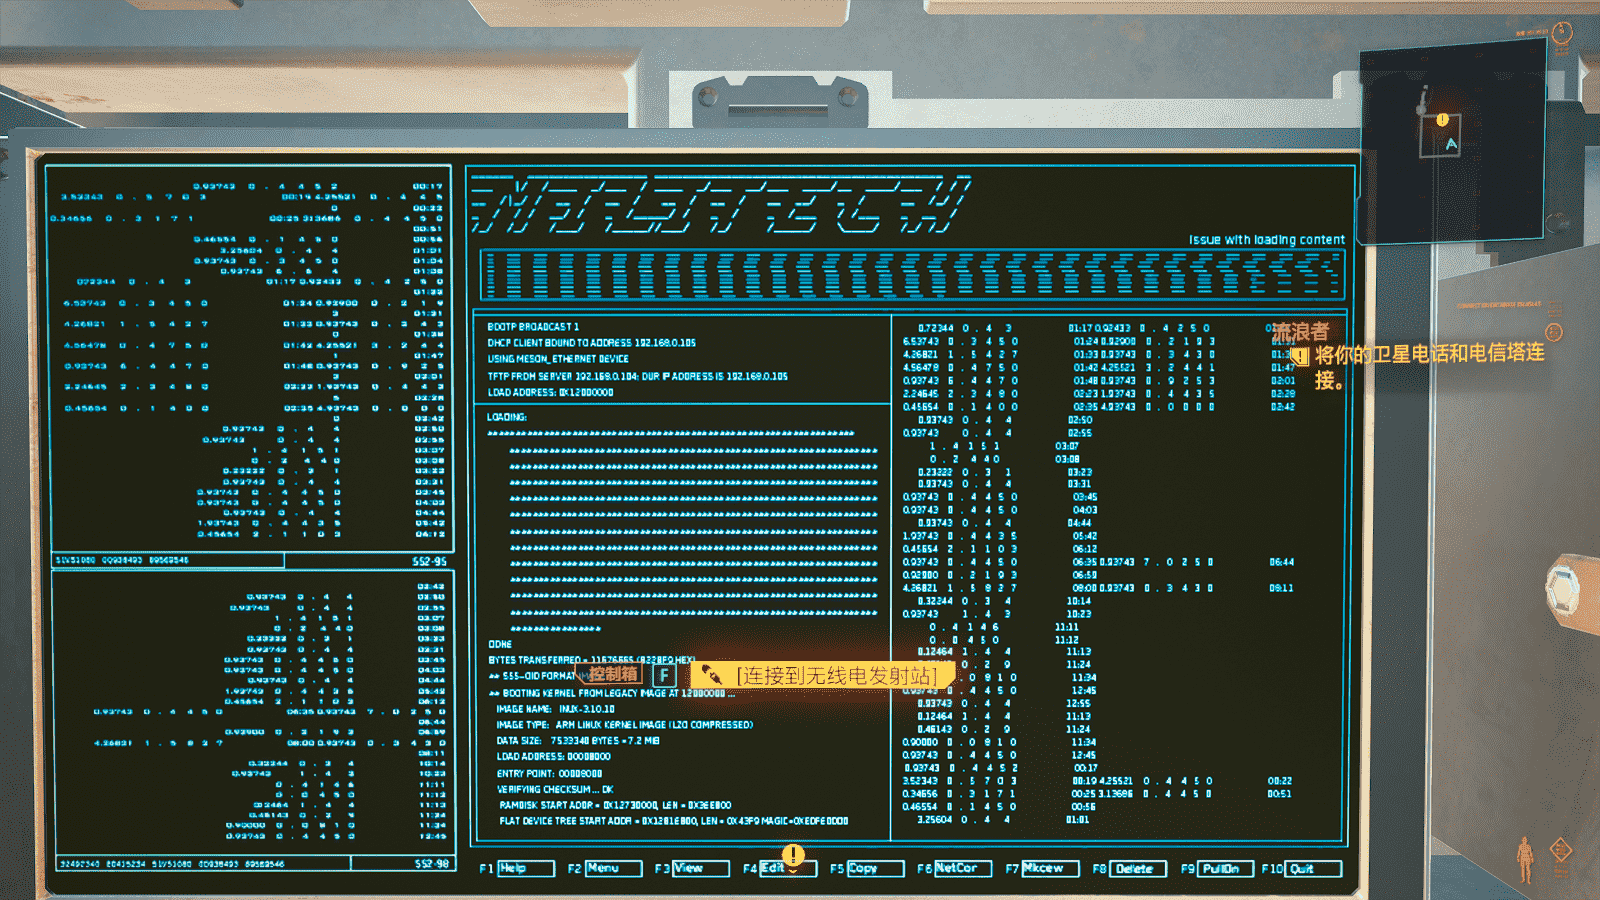The image size is (1600, 900).
Task: Click the 'FLAT DEVICE TREE START ADDR' line
Action: pyautogui.click(x=674, y=821)
